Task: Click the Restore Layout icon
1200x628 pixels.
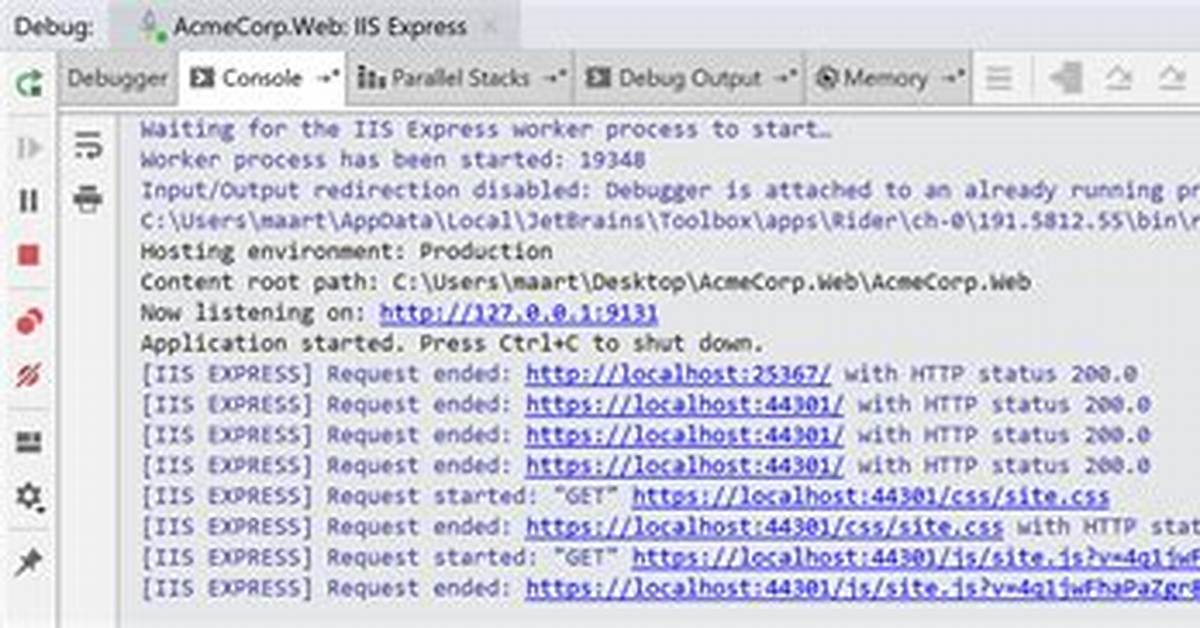Action: click(29, 442)
